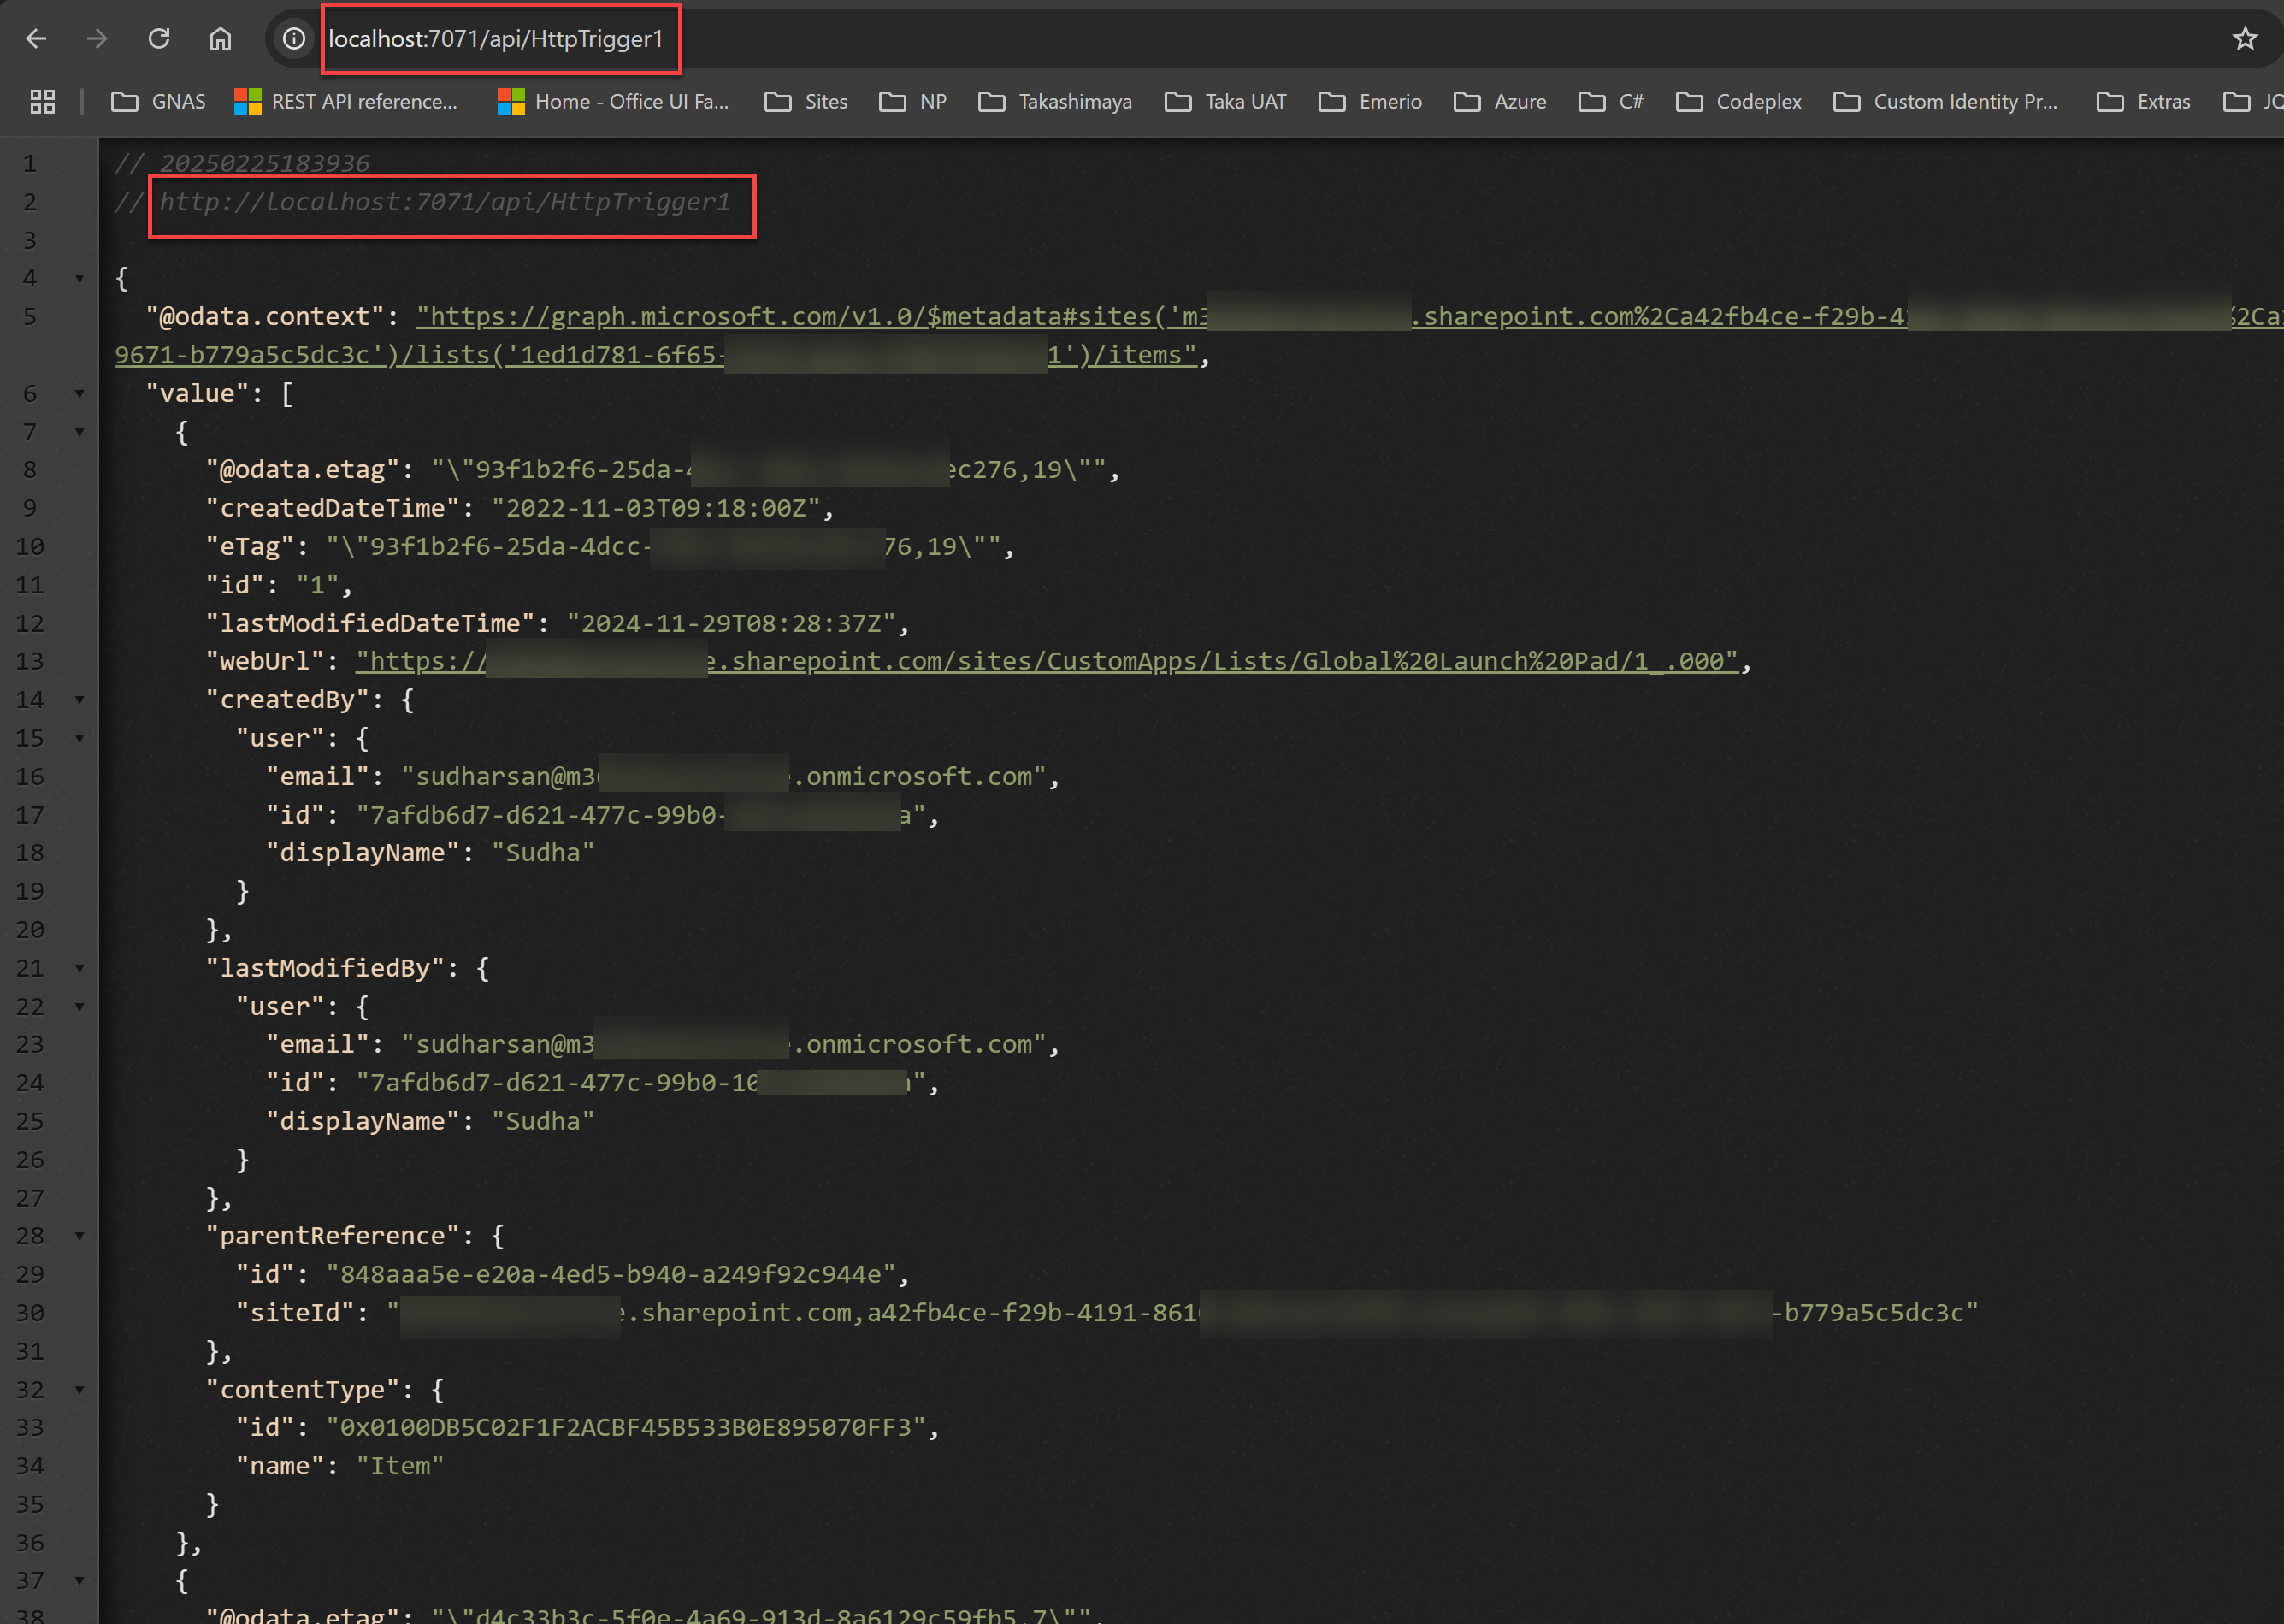
Task: Open the sharepoint.com webUrl link
Action: pos(1000,660)
